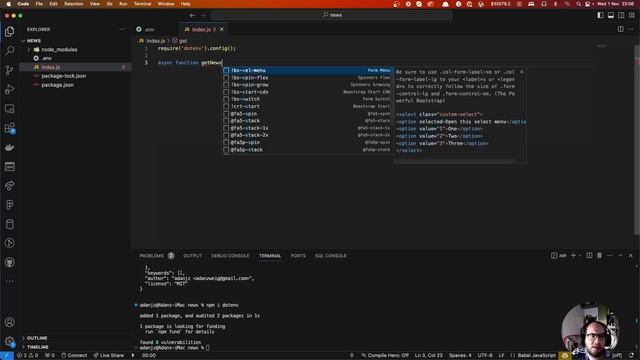Screen dimensions: 640x360
Task: Go back with the navigation arrow
Action: tap(192, 15)
